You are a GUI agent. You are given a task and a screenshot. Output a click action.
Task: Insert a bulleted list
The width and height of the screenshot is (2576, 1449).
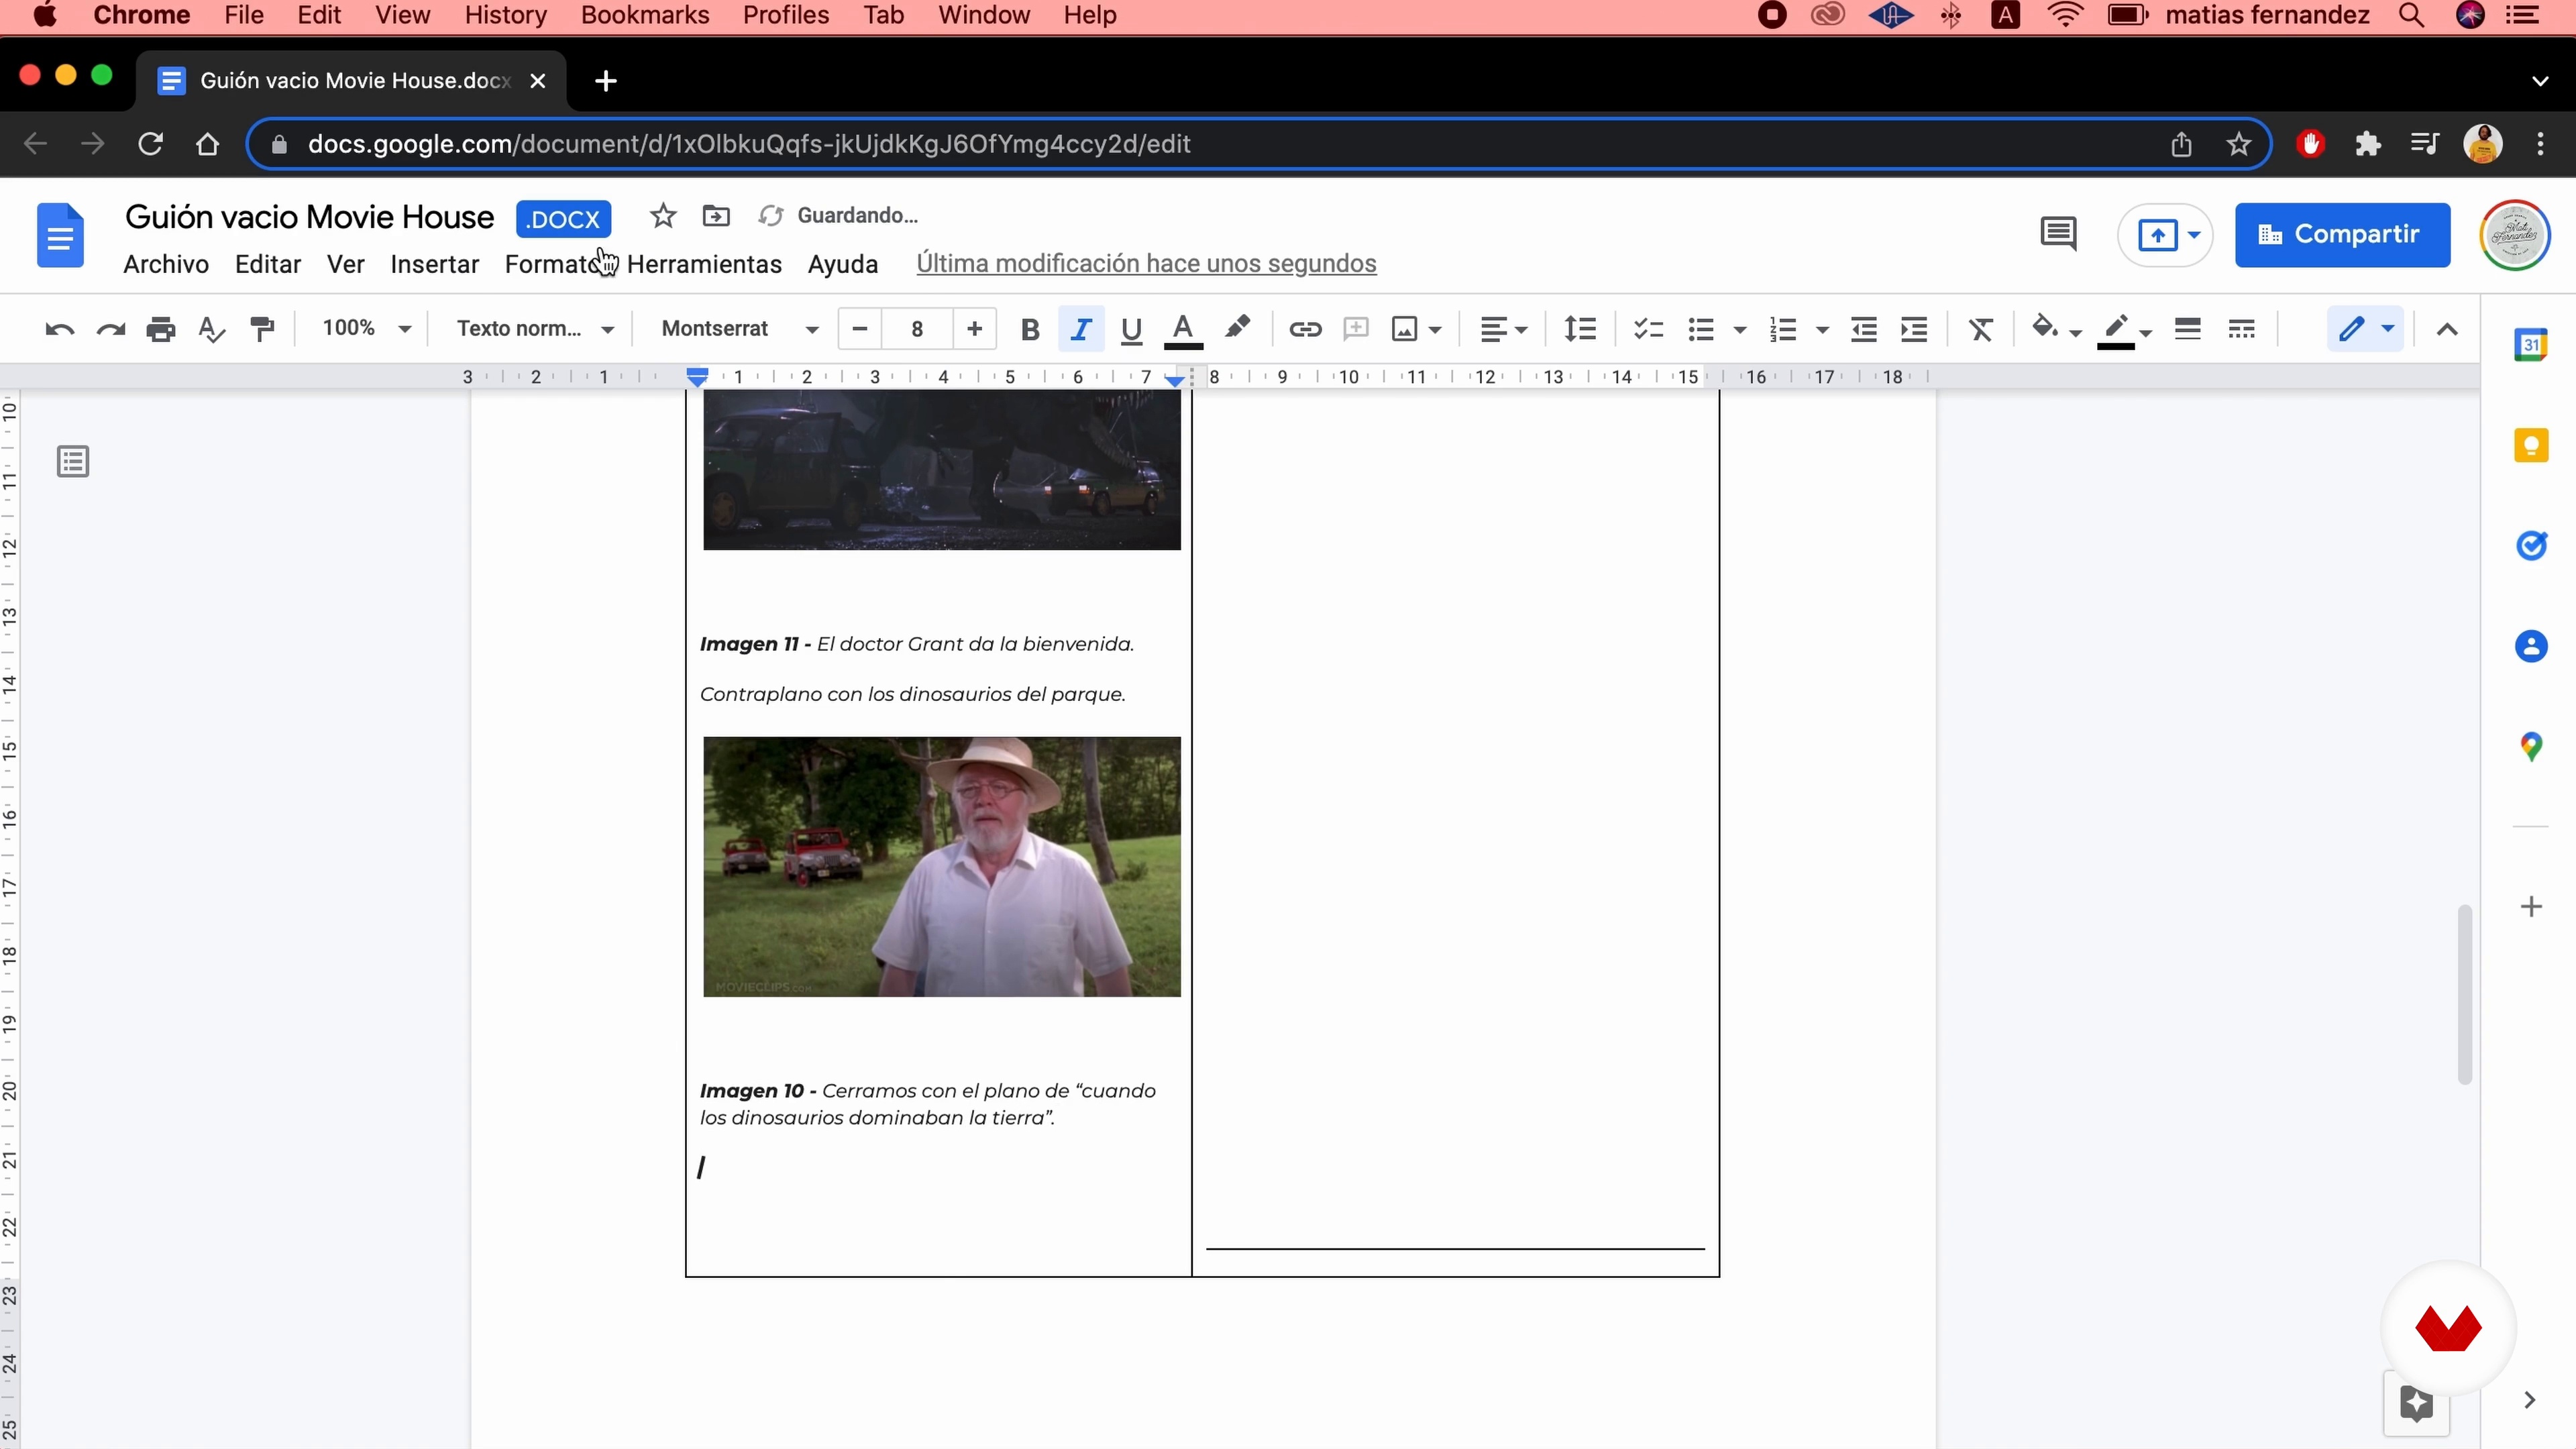click(1701, 329)
